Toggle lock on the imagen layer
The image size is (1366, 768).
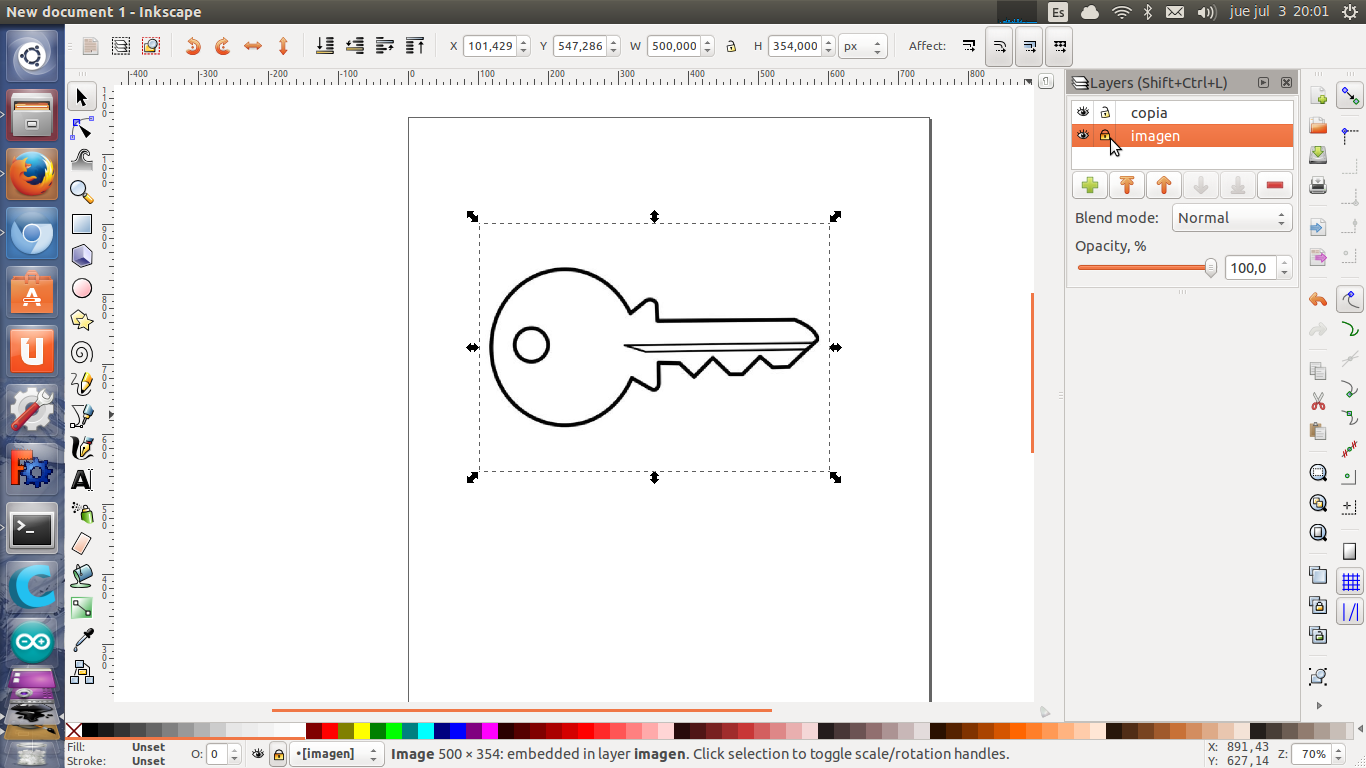(1105, 135)
